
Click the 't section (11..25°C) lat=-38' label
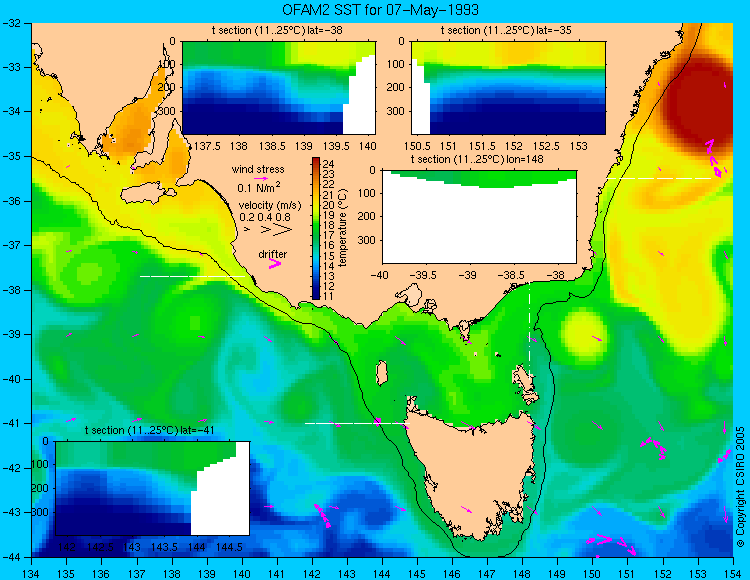[277, 30]
